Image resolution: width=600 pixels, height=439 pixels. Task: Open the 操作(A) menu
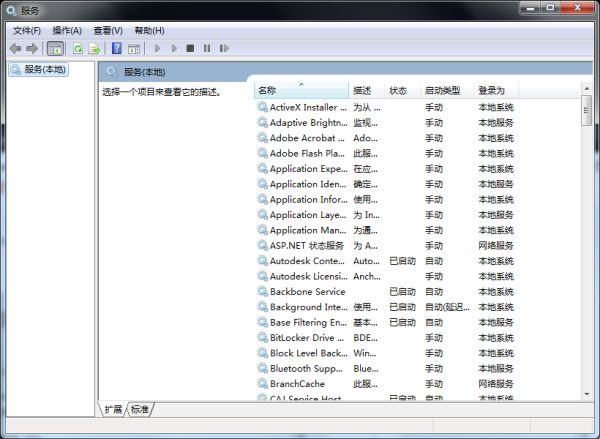pyautogui.click(x=67, y=31)
